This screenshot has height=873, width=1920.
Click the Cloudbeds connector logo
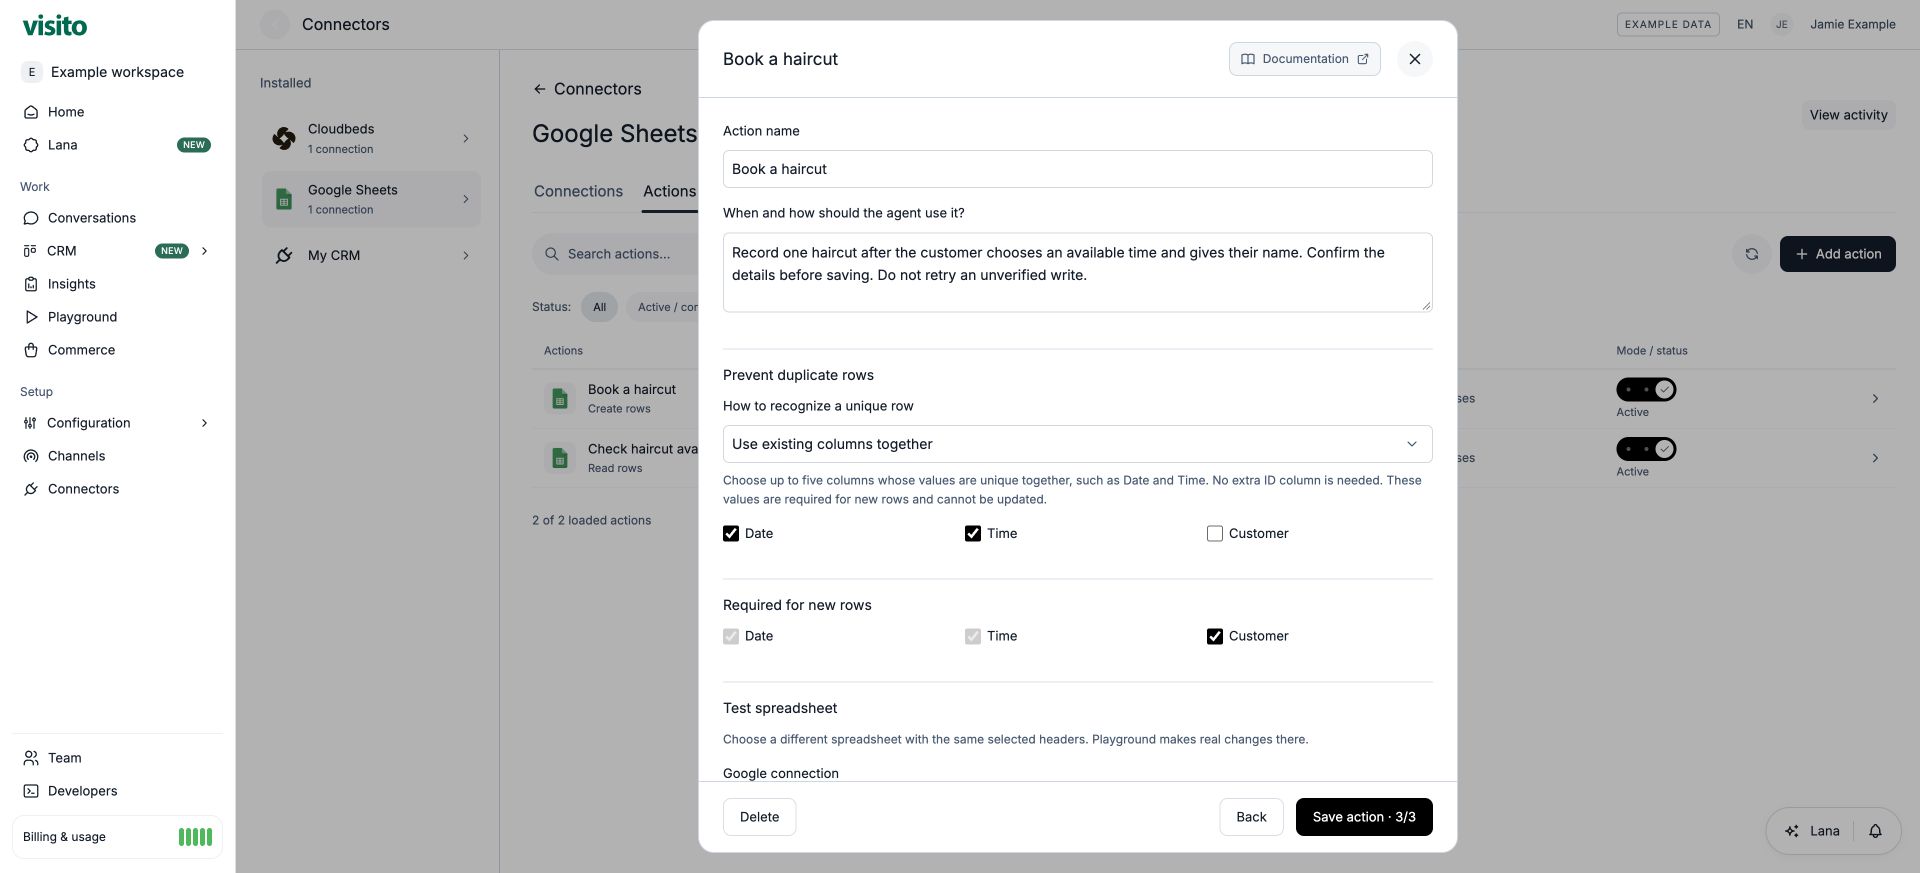(284, 138)
